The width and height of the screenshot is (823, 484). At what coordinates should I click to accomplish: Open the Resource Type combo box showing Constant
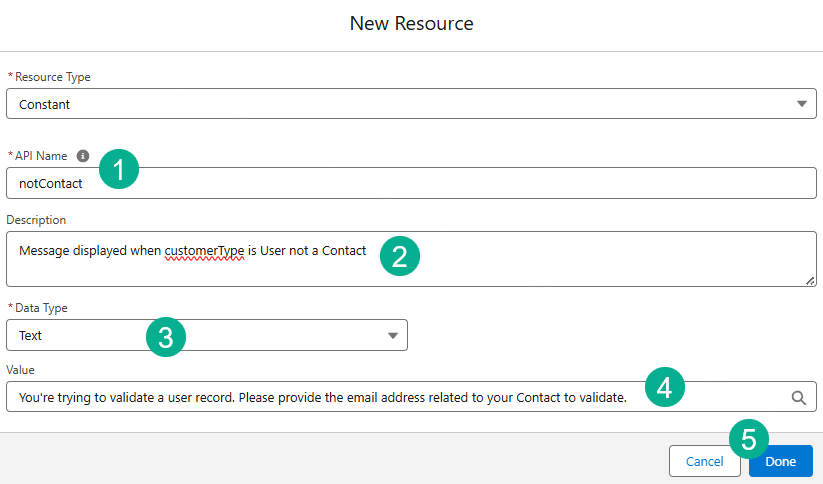[400, 104]
